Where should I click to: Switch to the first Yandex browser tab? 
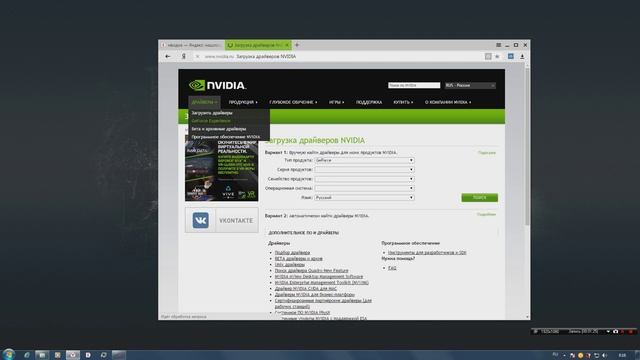pos(191,45)
